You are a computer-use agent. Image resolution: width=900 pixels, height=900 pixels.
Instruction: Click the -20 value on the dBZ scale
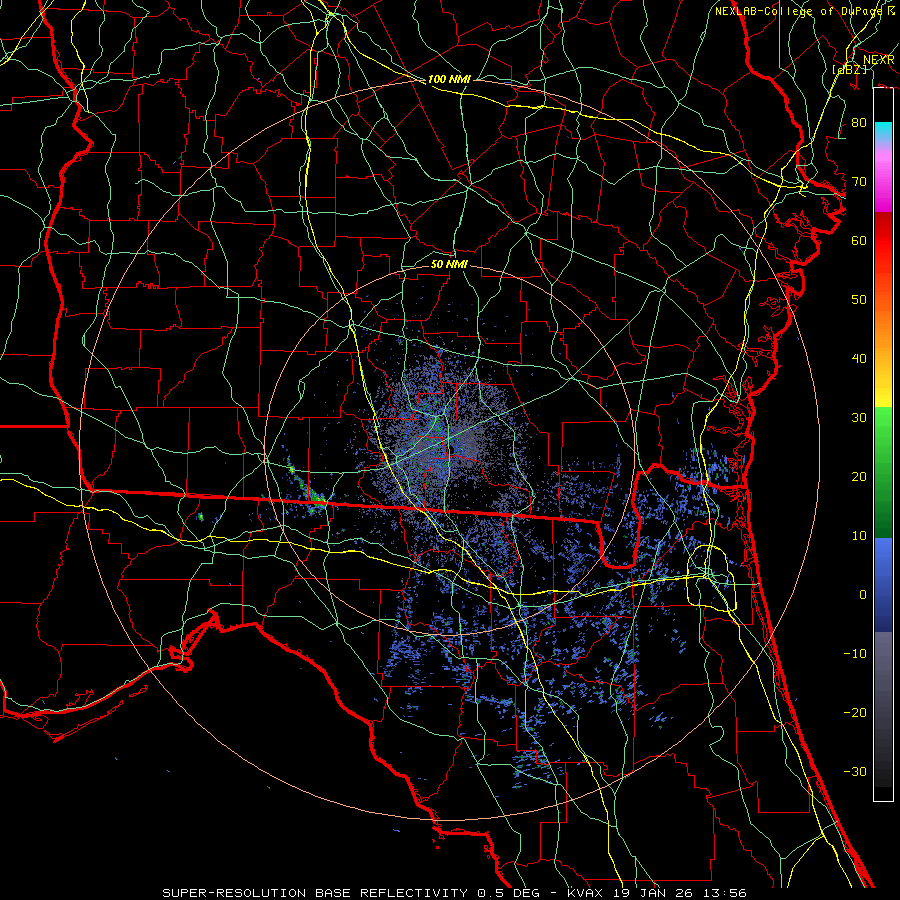point(855,712)
